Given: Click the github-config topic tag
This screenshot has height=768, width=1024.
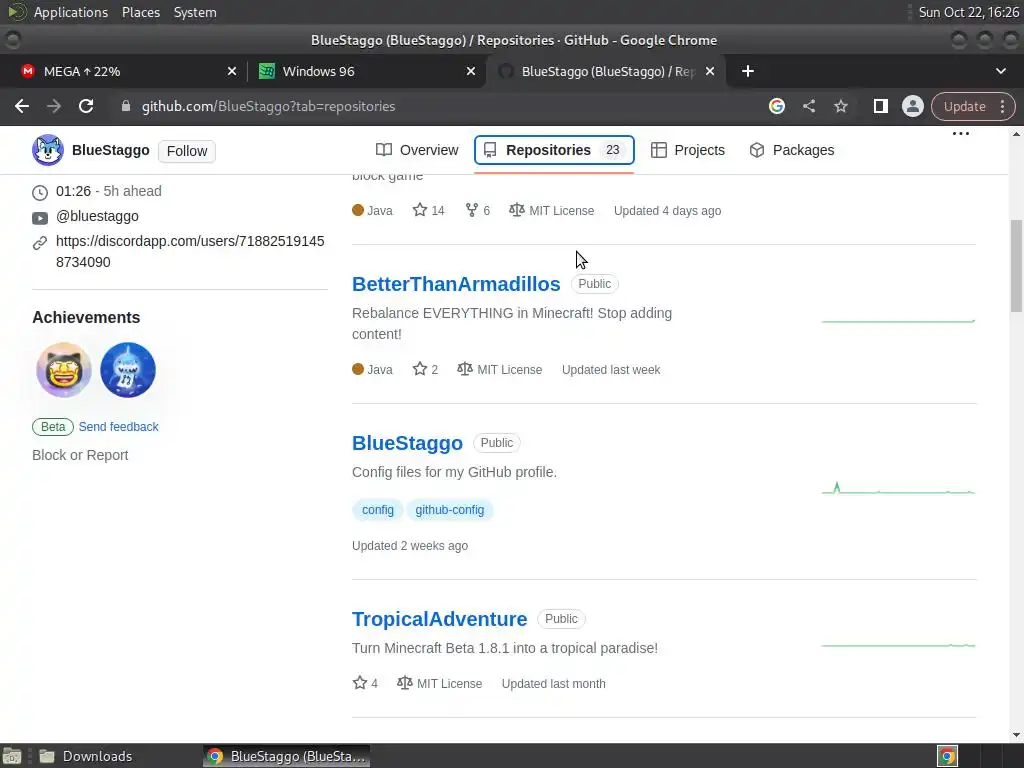Looking at the screenshot, I should [449, 510].
